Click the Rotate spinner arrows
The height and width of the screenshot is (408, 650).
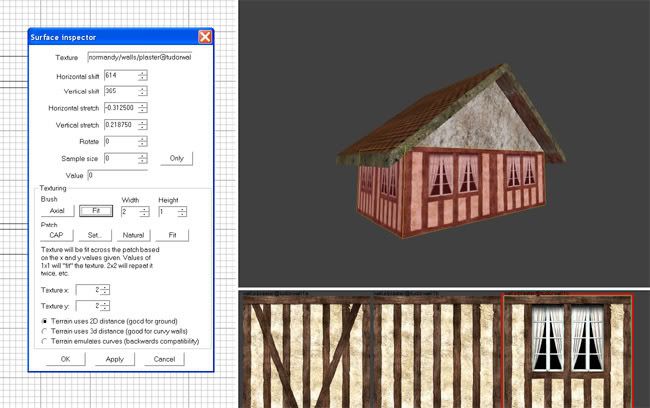click(x=143, y=141)
